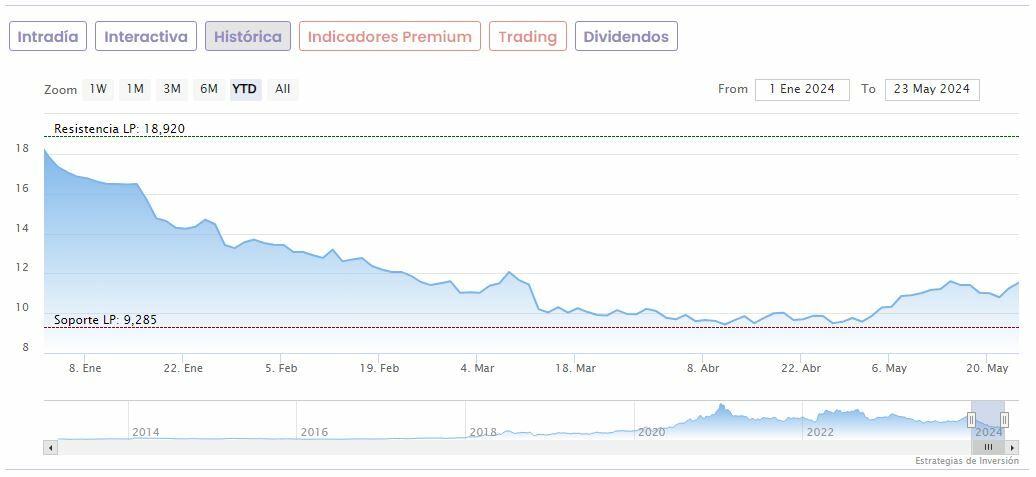Open Estrategias de Inversión credit link
The image size is (1036, 477).
tap(966, 461)
